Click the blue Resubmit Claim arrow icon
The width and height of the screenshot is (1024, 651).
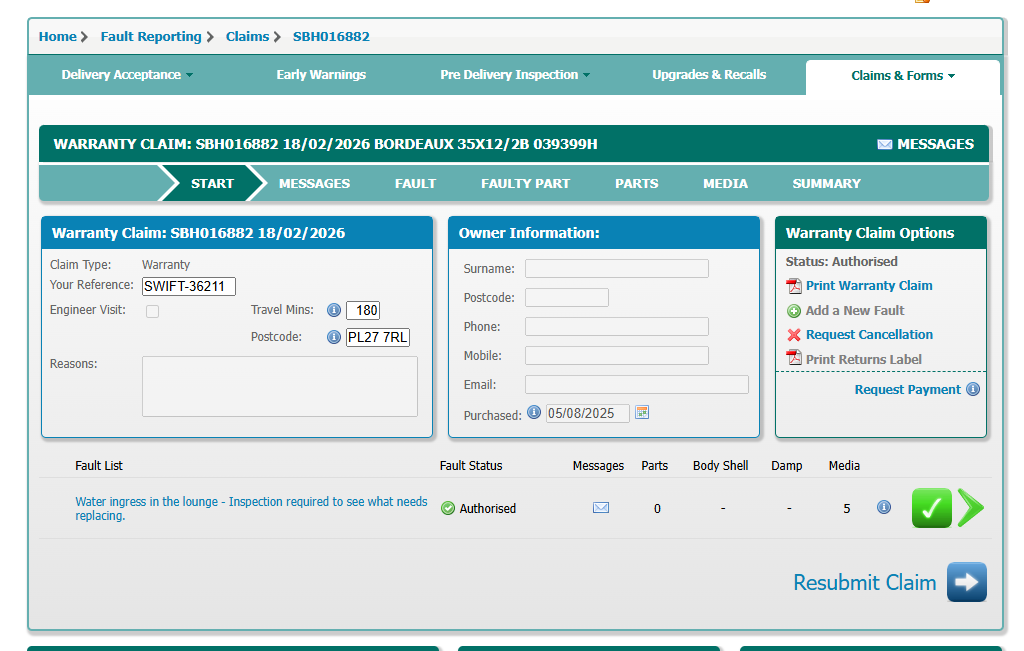[x=966, y=582]
